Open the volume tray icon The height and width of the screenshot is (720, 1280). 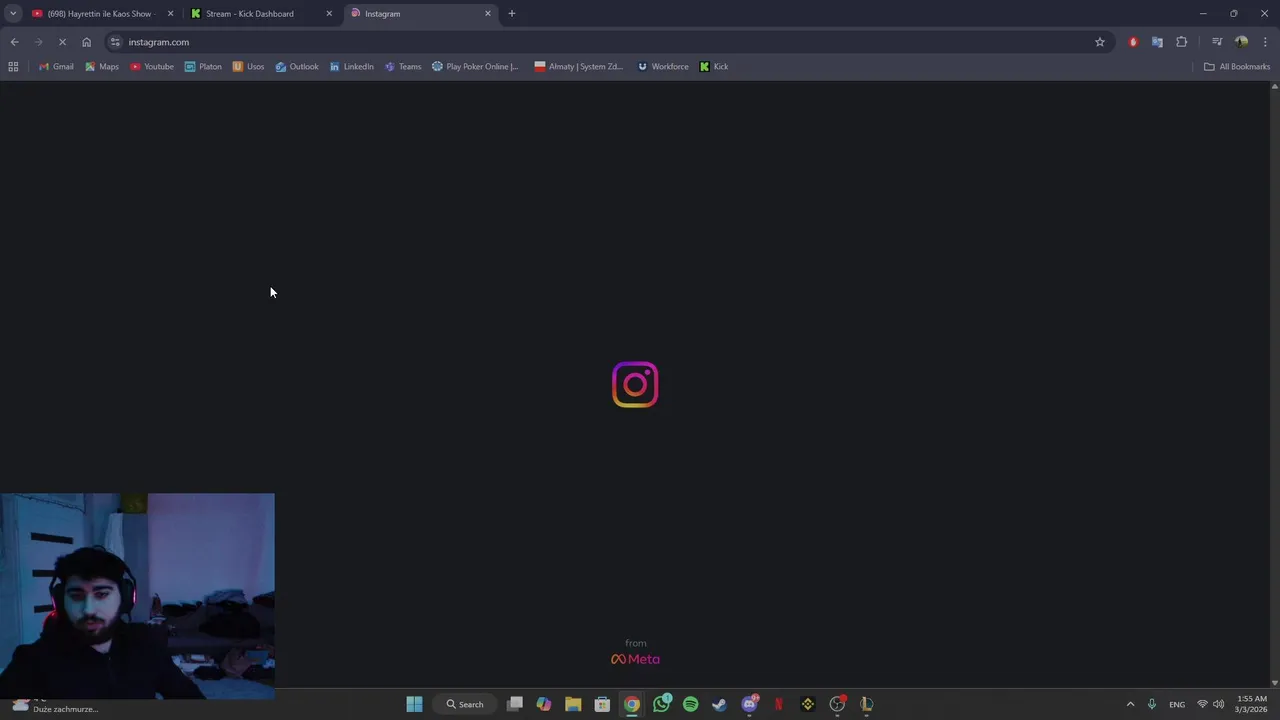[x=1218, y=704]
